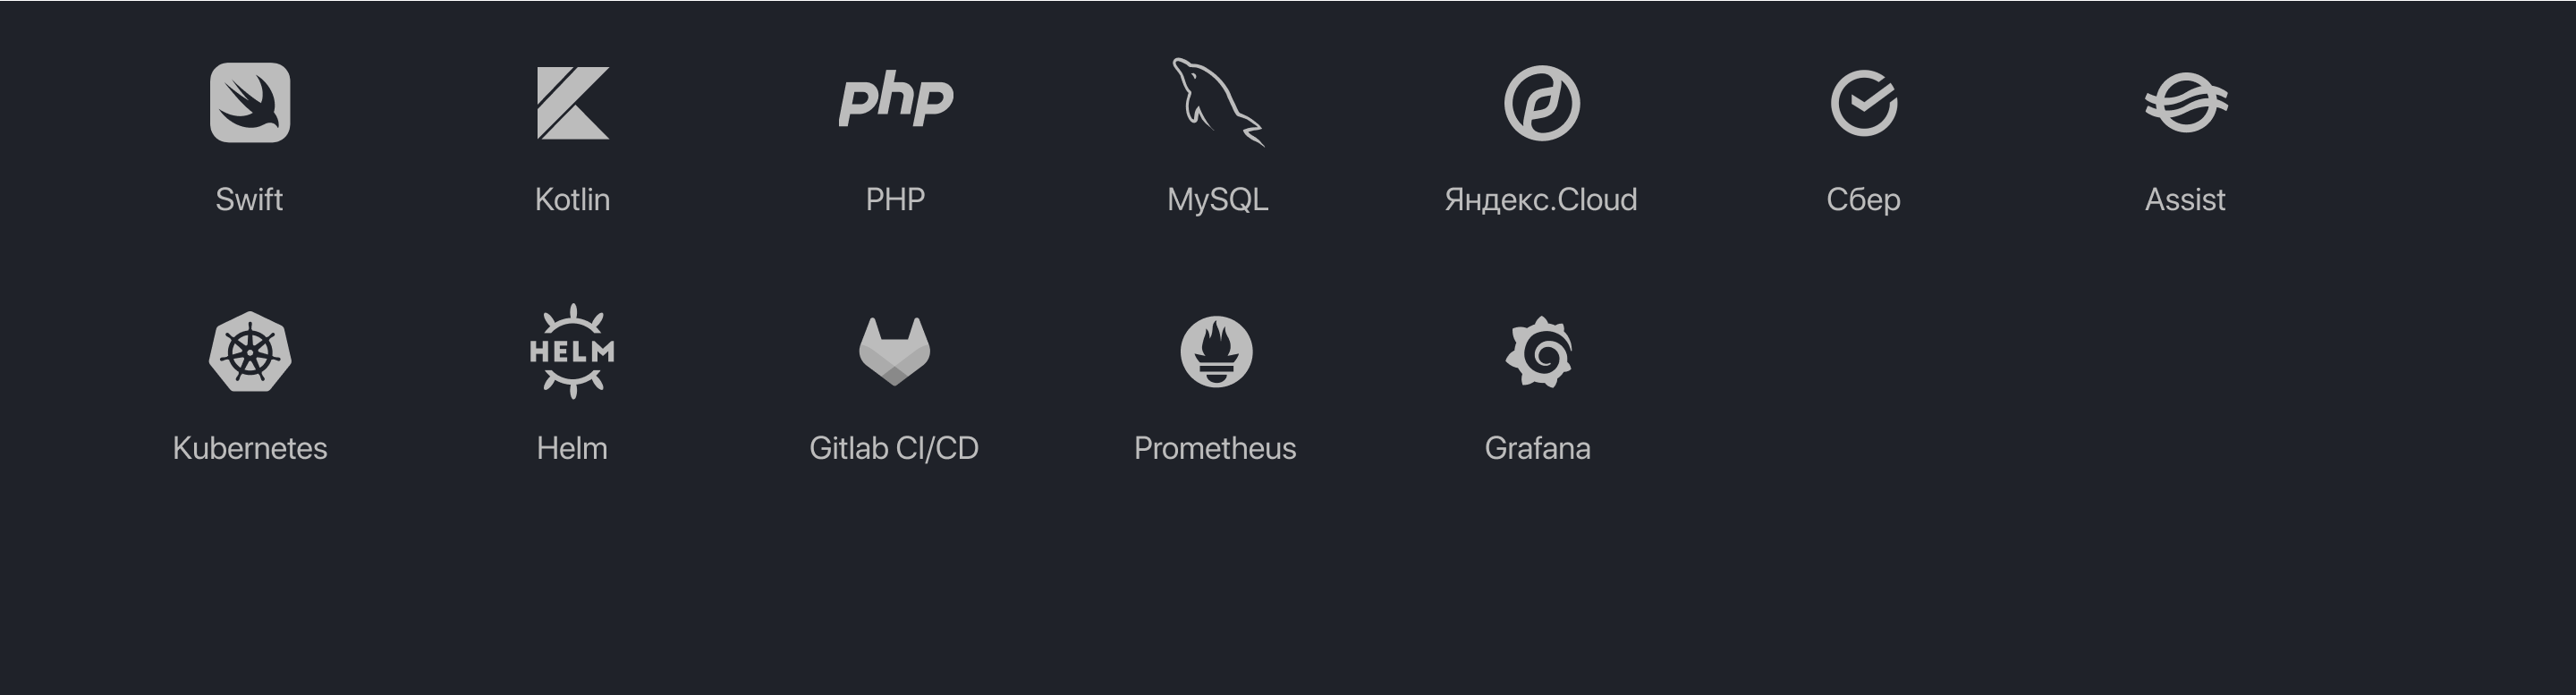Click the Kubernetes wheel icon
This screenshot has height=695, width=2576.
pos(250,351)
